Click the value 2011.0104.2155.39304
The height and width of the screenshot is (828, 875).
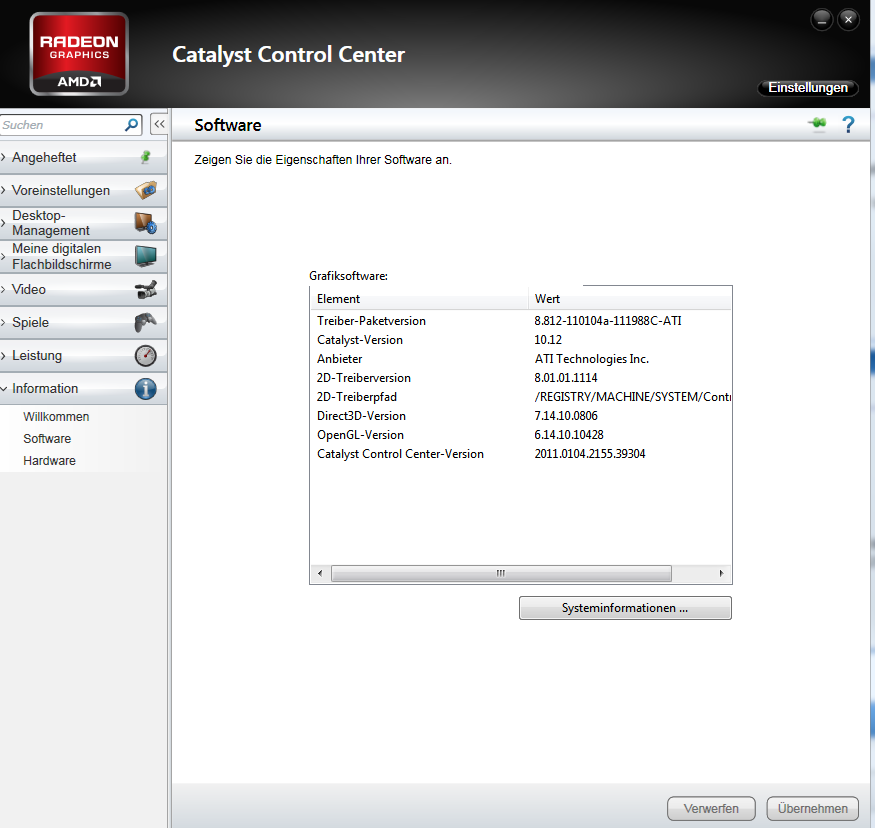click(x=590, y=454)
